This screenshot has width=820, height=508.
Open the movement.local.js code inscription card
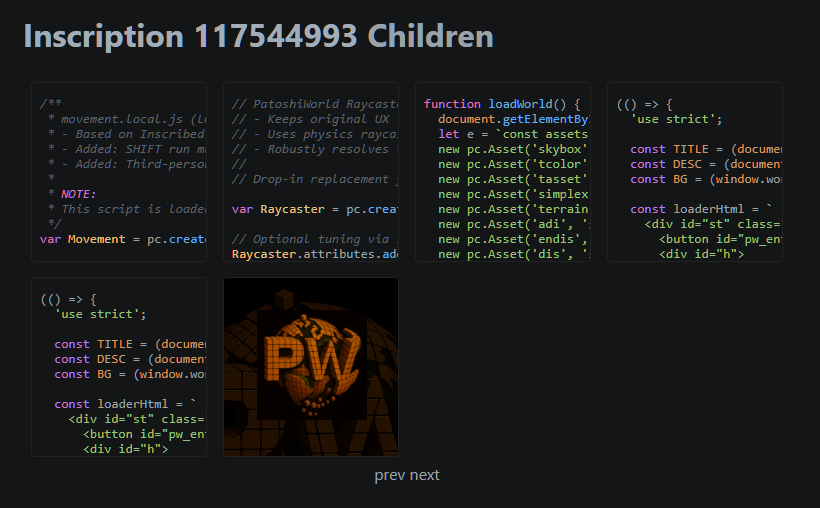click(x=119, y=172)
